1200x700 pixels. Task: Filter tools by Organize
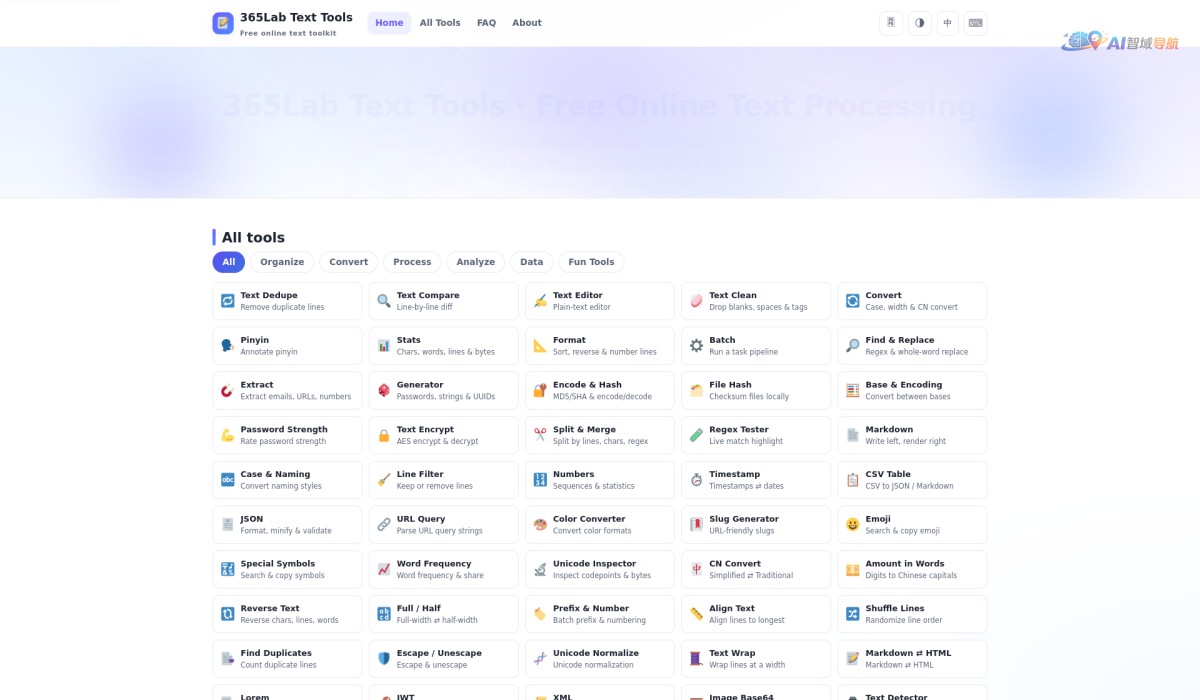coord(282,262)
